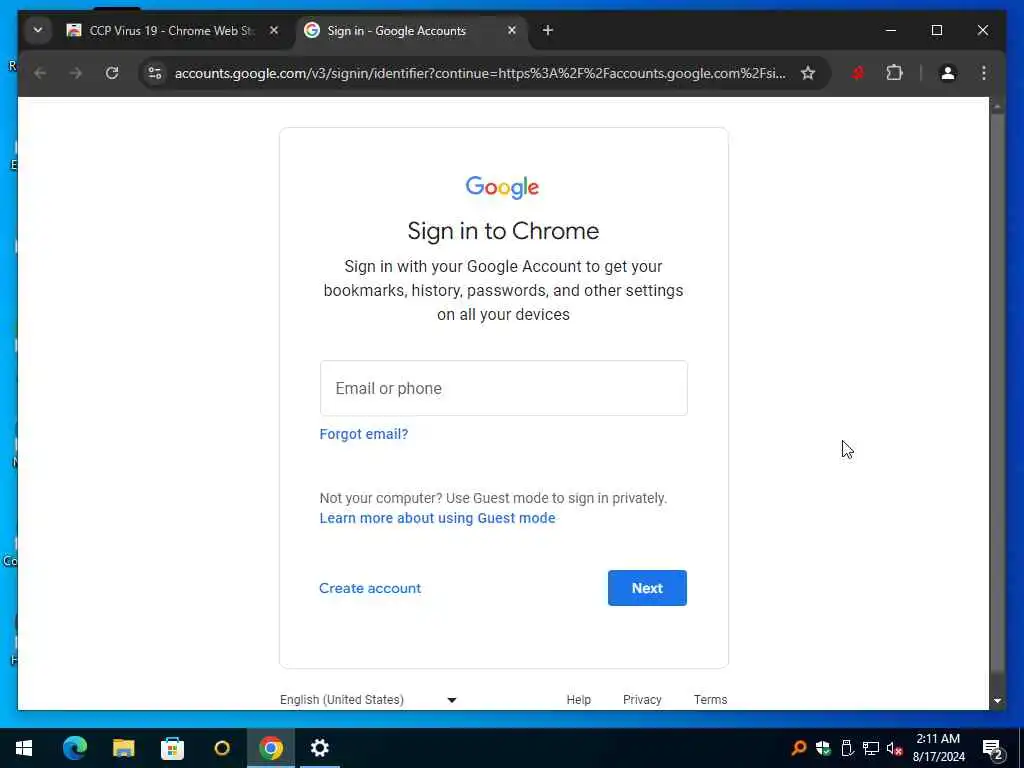Open the Forgot email? link

click(364, 434)
